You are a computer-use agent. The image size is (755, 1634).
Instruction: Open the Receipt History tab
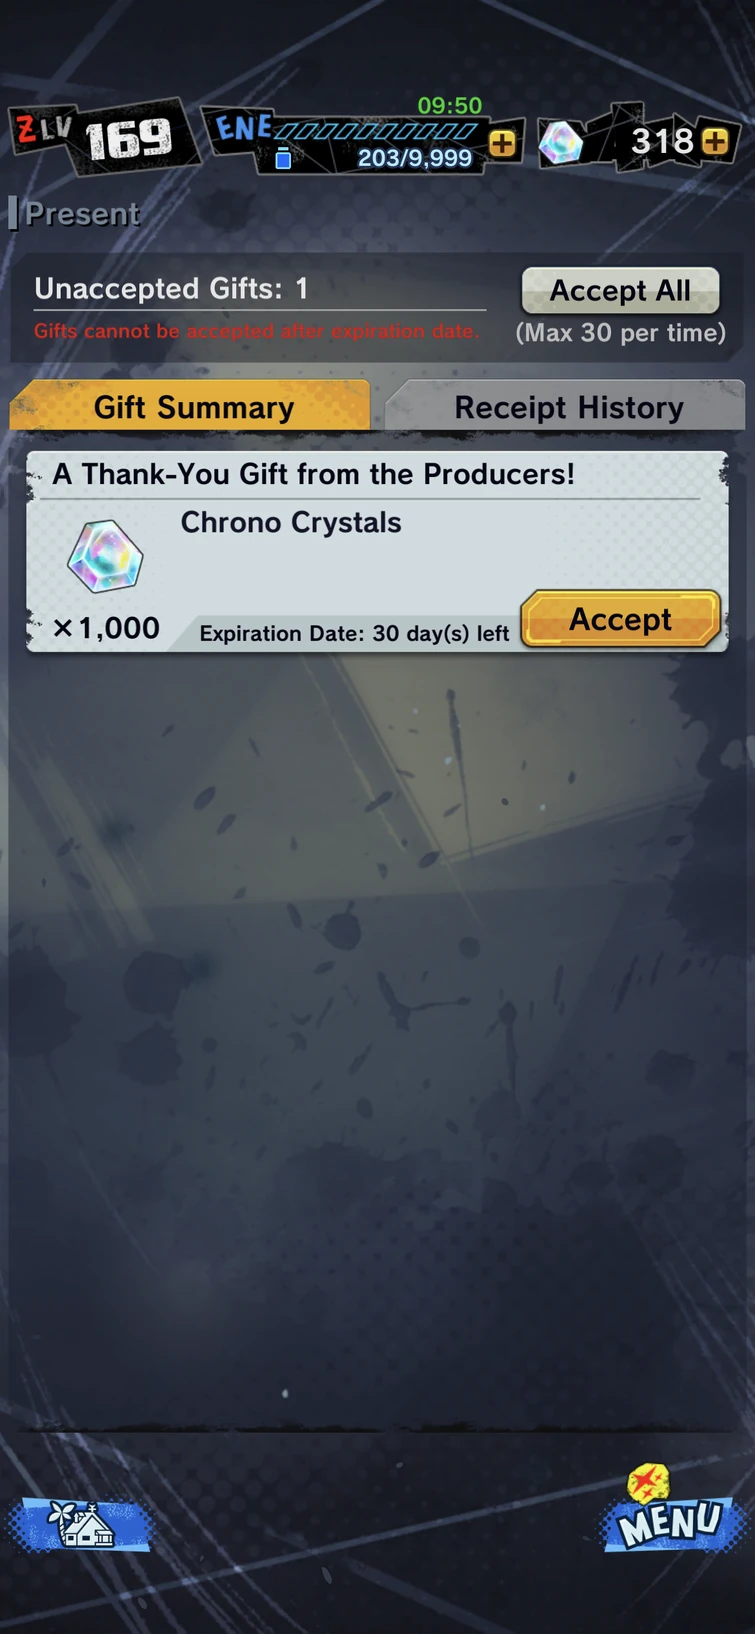tap(567, 406)
